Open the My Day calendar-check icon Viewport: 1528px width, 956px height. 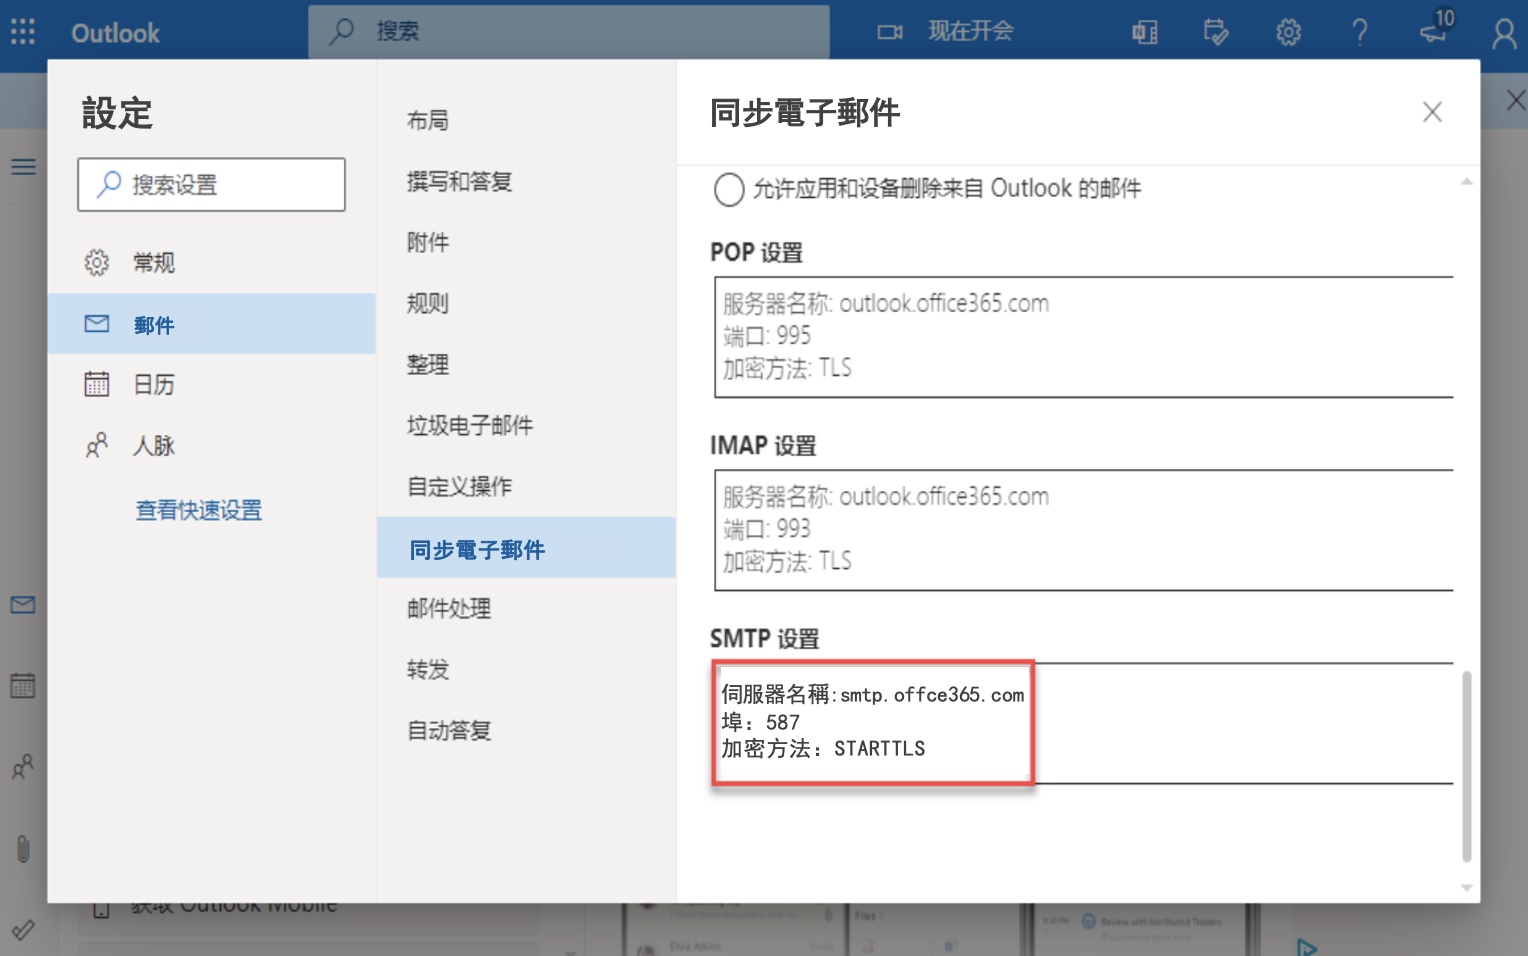[x=1216, y=33]
